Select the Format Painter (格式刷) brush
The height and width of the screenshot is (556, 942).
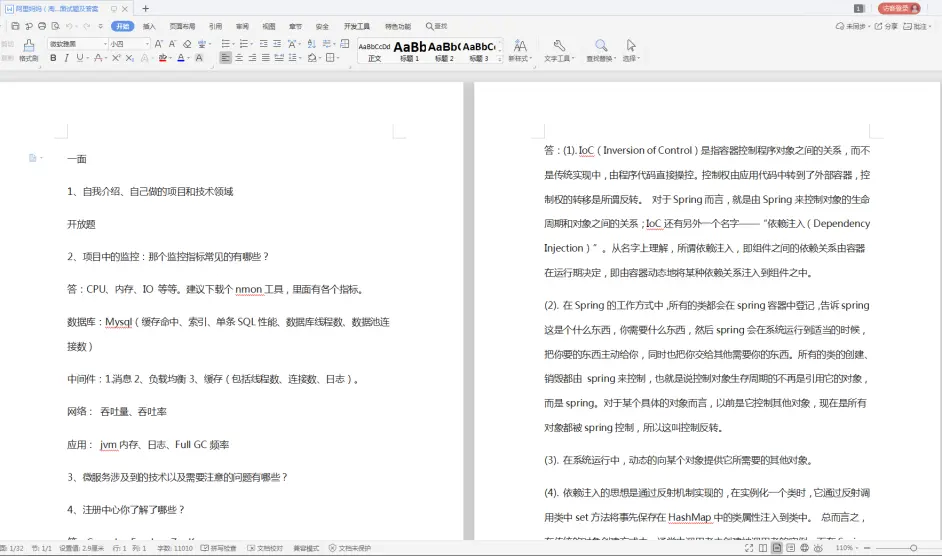[28, 50]
